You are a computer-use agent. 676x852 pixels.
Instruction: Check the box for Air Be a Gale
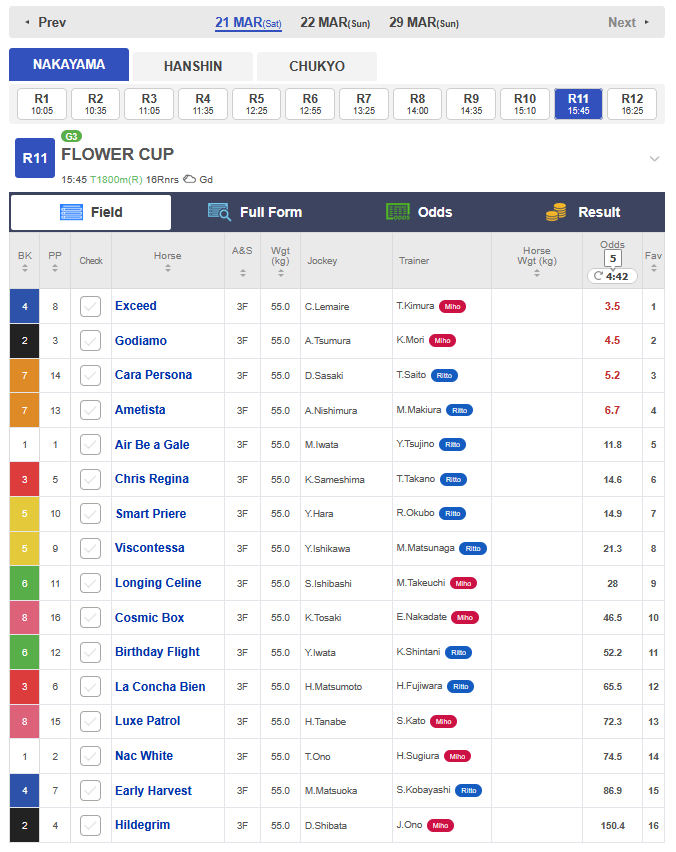[x=90, y=444]
